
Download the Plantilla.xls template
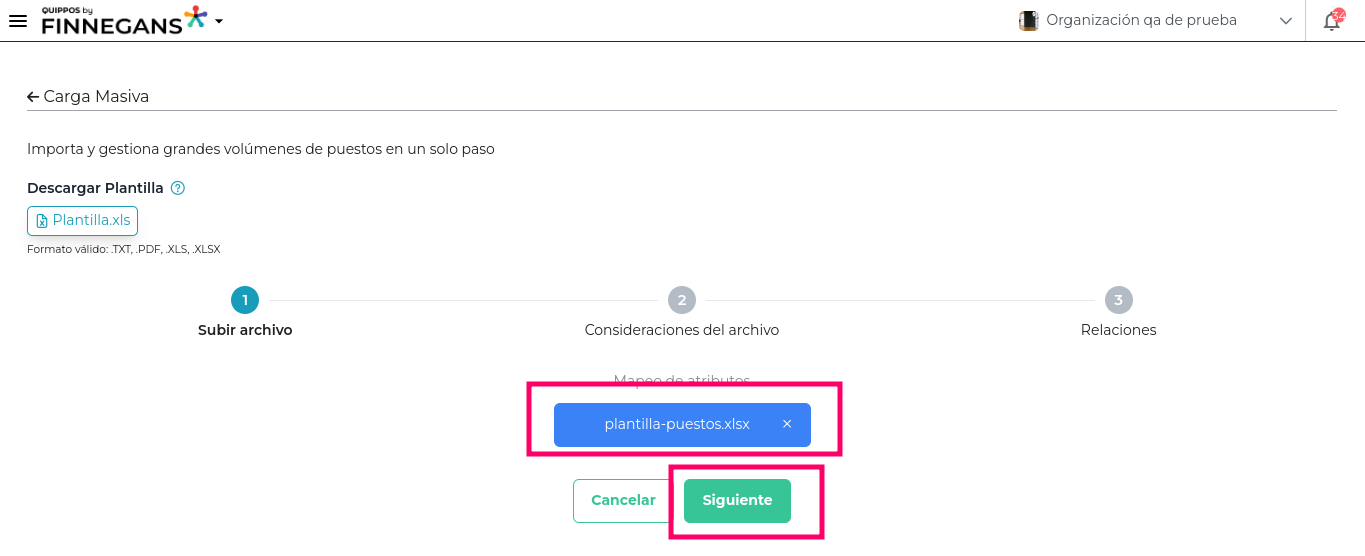click(82, 221)
